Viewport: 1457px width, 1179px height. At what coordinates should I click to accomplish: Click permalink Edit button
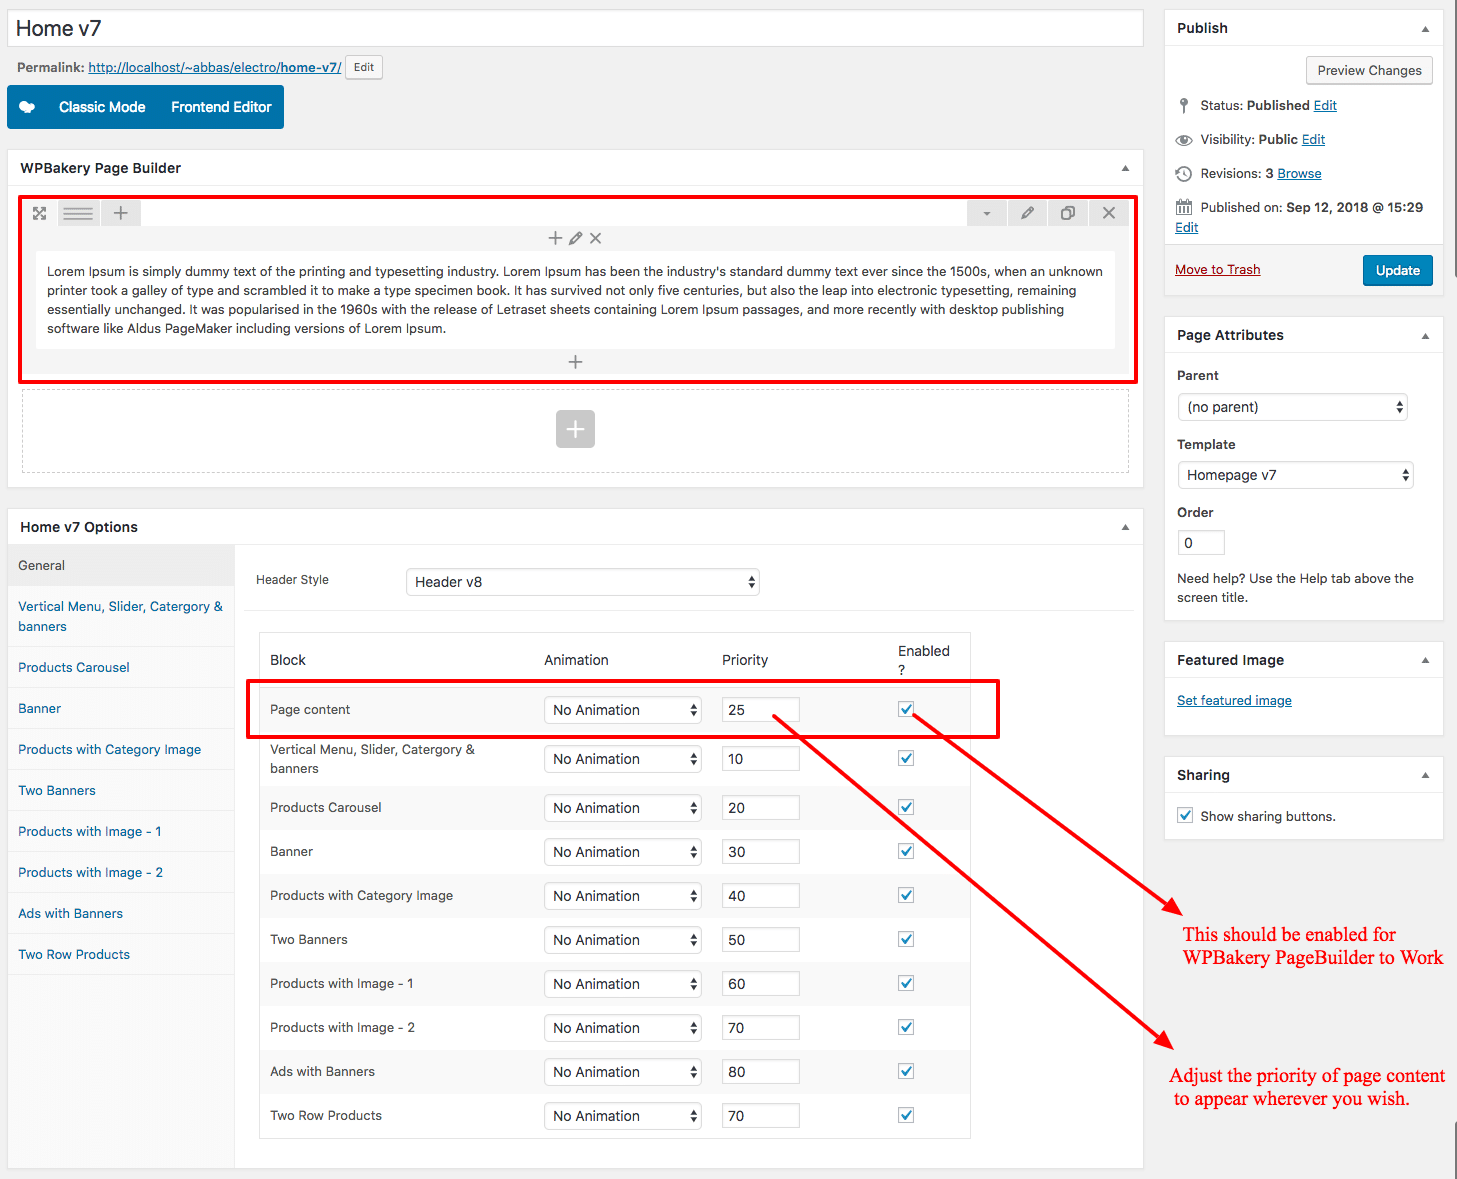pyautogui.click(x=364, y=67)
